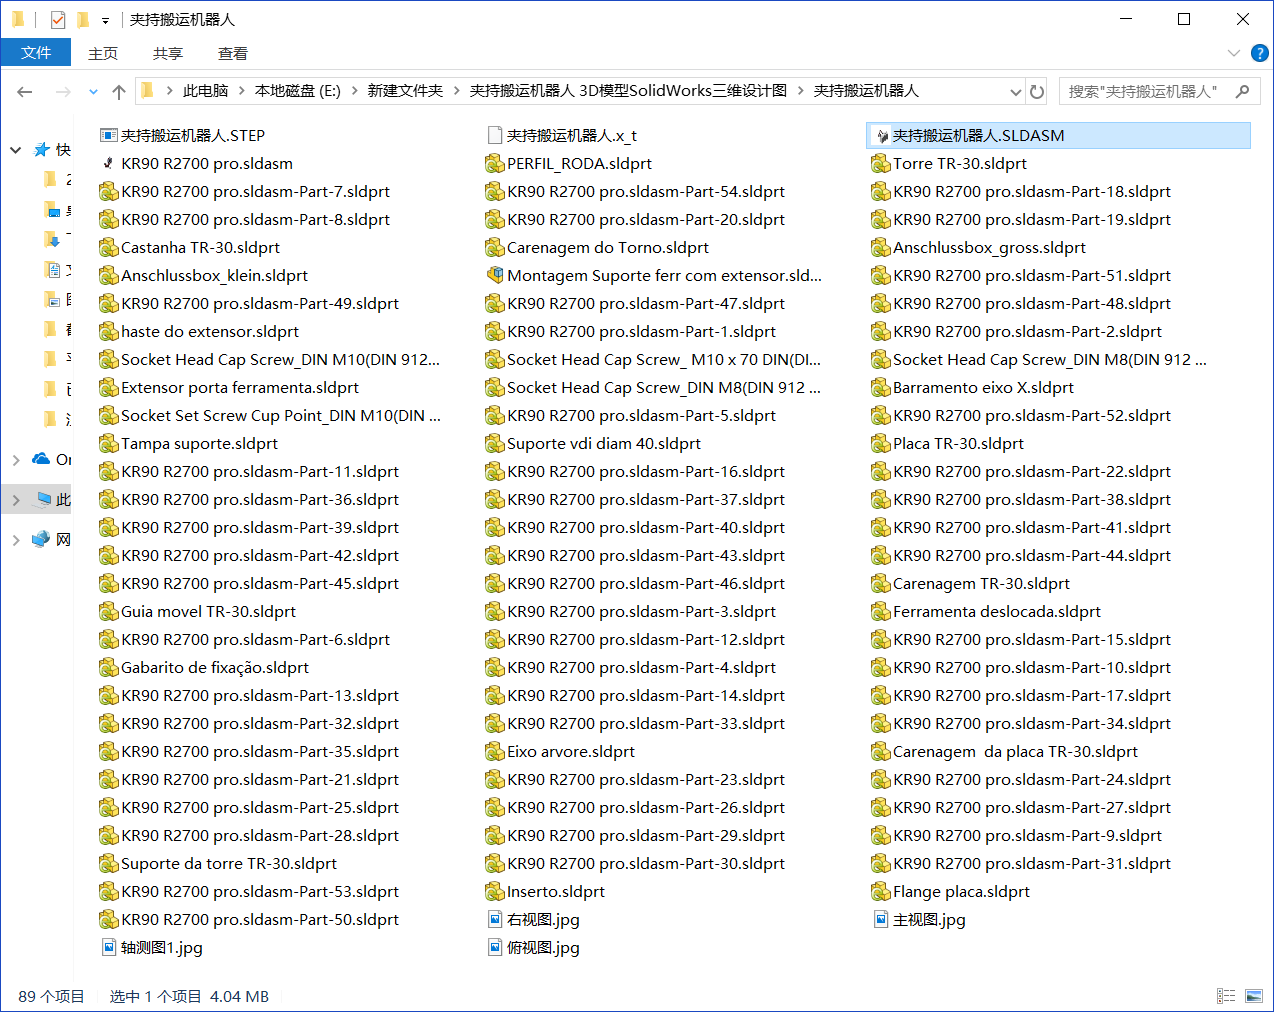1274x1012 pixels.
Task: Switch to the 共享 ribbon tab
Action: coord(168,53)
